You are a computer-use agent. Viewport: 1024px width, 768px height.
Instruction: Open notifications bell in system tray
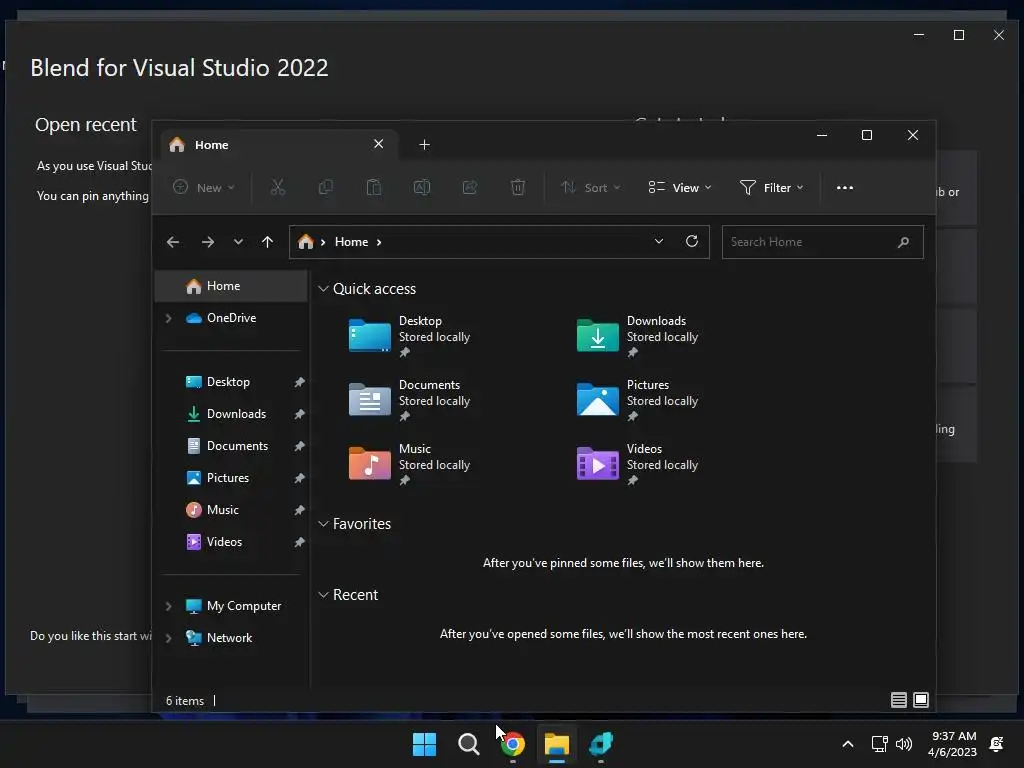click(997, 744)
